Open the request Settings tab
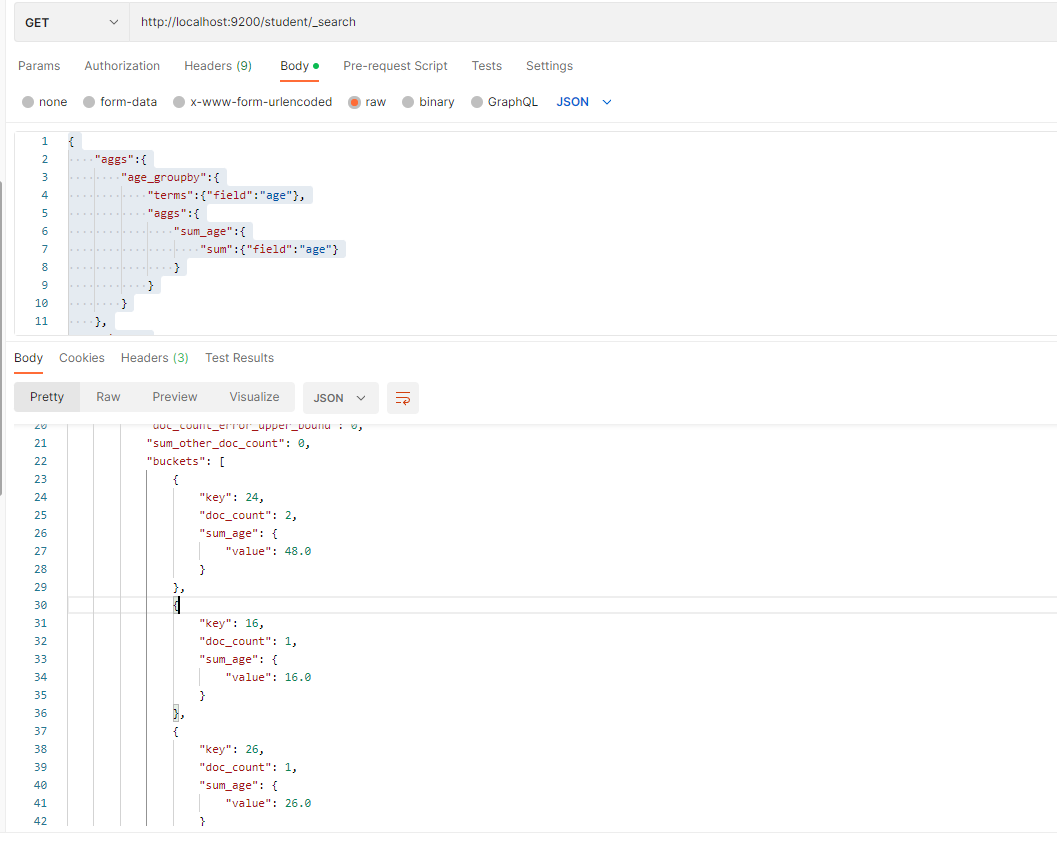The width and height of the screenshot is (1057, 851). pos(549,66)
